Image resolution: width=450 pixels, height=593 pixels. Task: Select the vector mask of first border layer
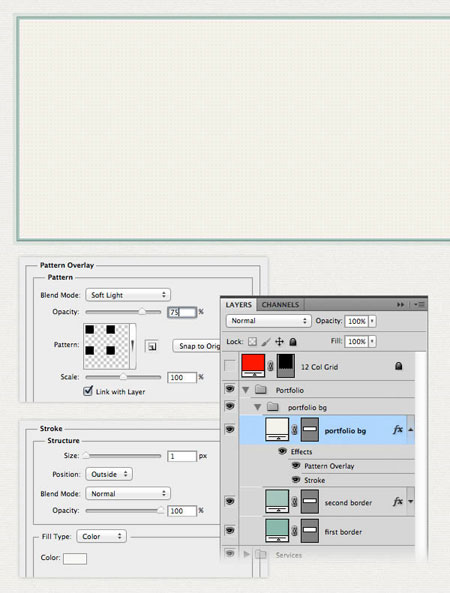[x=310, y=531]
